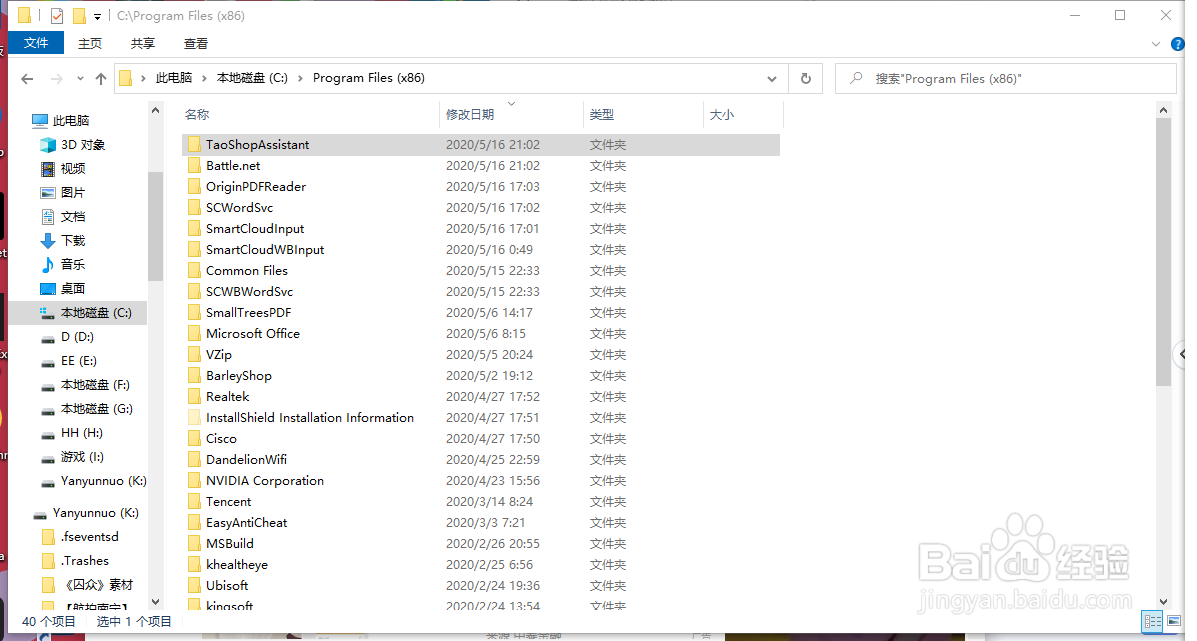Switch to details view layout icon

click(x=1153, y=621)
